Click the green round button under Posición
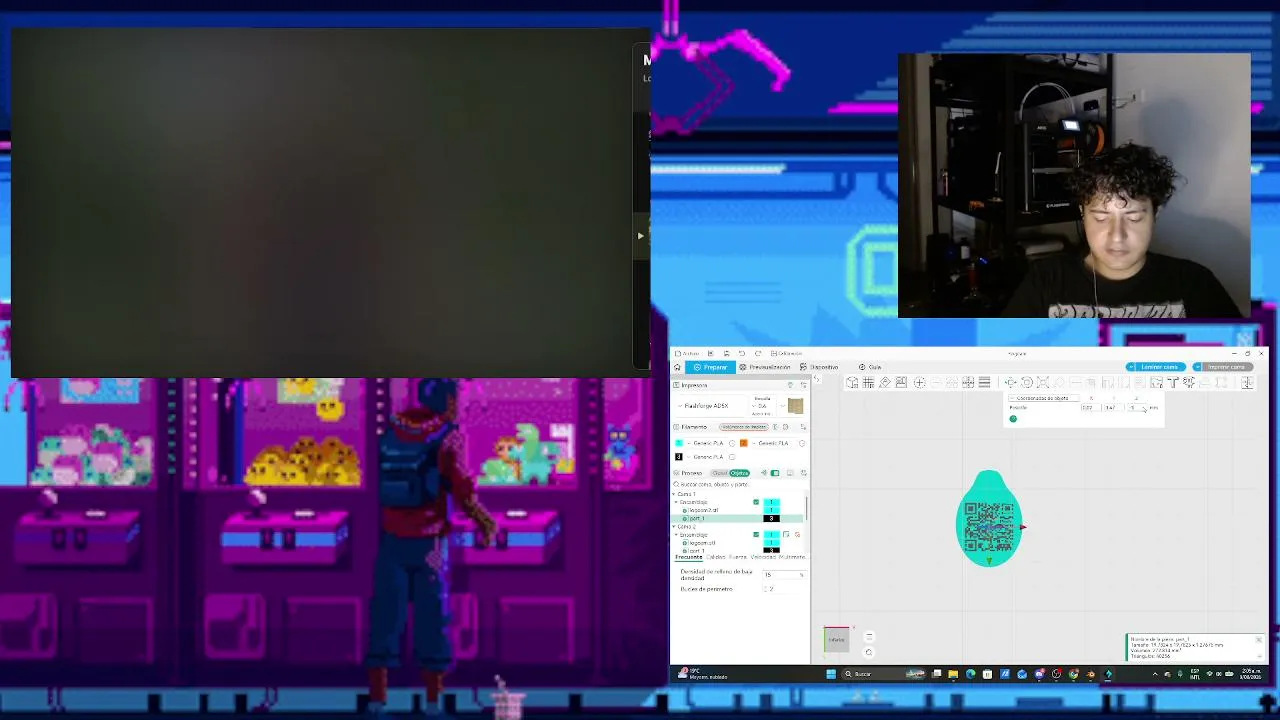Viewport: 1280px width, 720px height. (x=1013, y=418)
